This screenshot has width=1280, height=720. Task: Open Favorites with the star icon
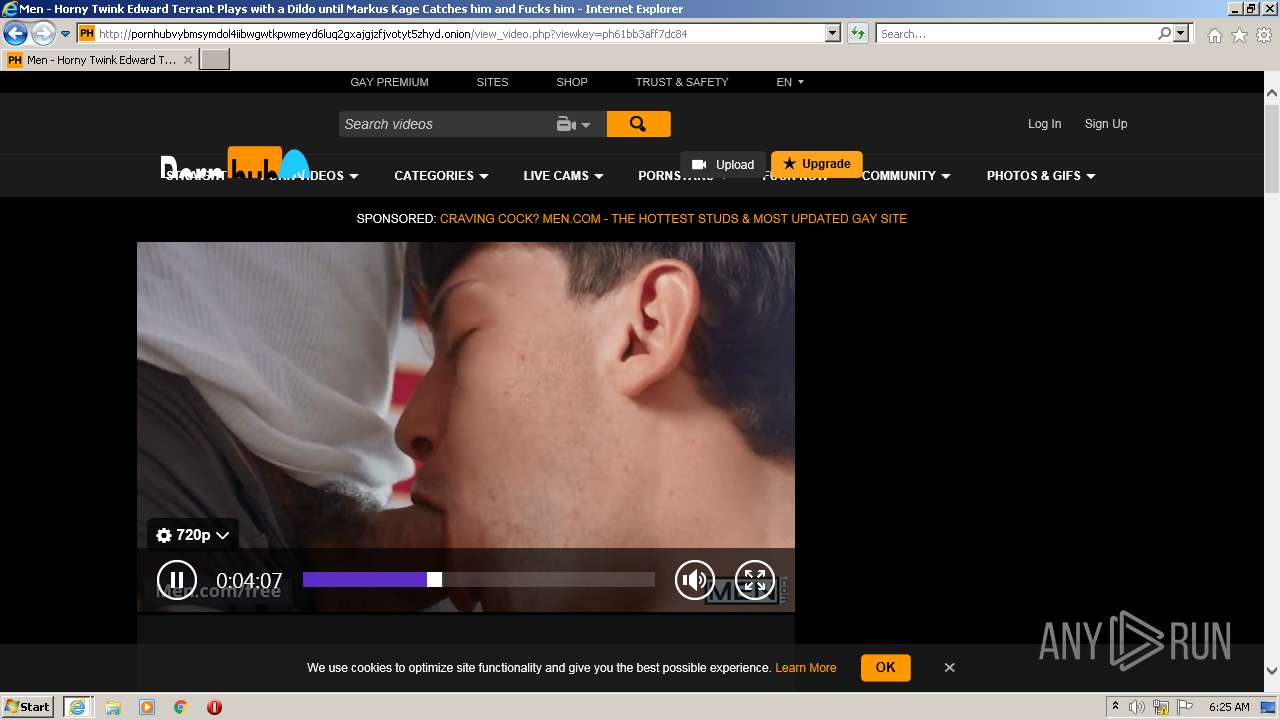(x=1239, y=35)
